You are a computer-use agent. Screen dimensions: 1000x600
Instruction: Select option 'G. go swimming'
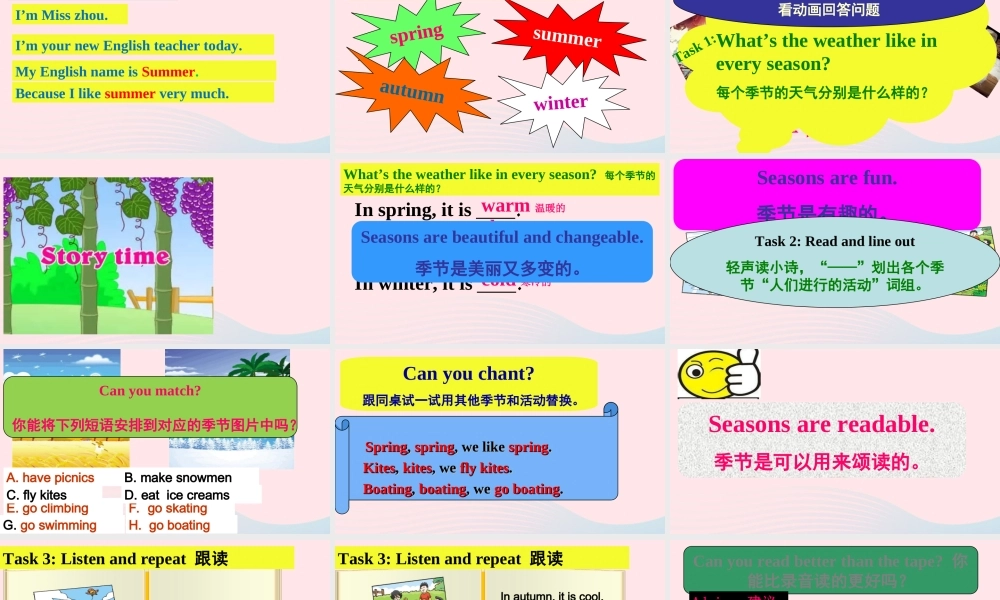pos(50,525)
